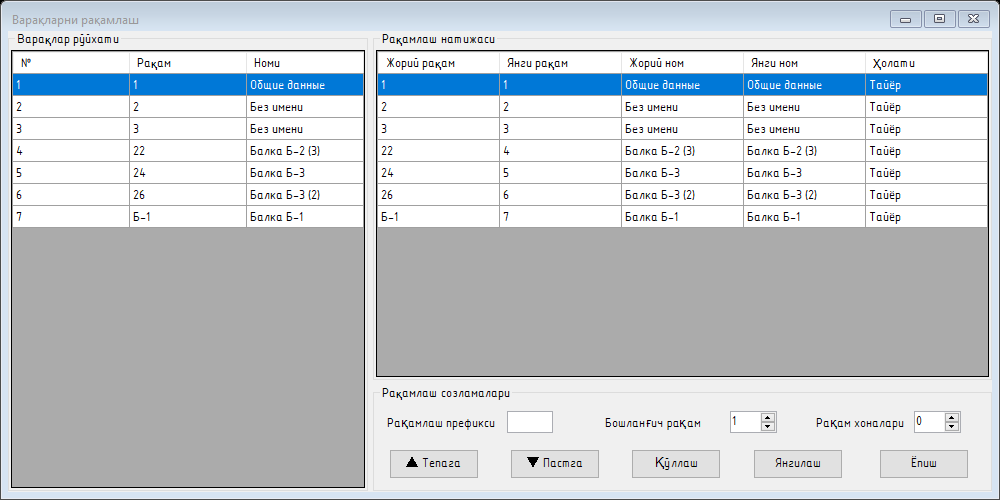Screen dimensions: 1000x500
Task: Maximize the Варақларни рақамлаш window
Action: (939, 19)
